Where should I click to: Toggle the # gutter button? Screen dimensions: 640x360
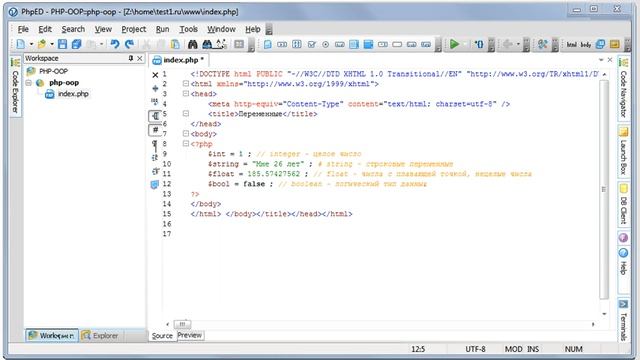[155, 130]
